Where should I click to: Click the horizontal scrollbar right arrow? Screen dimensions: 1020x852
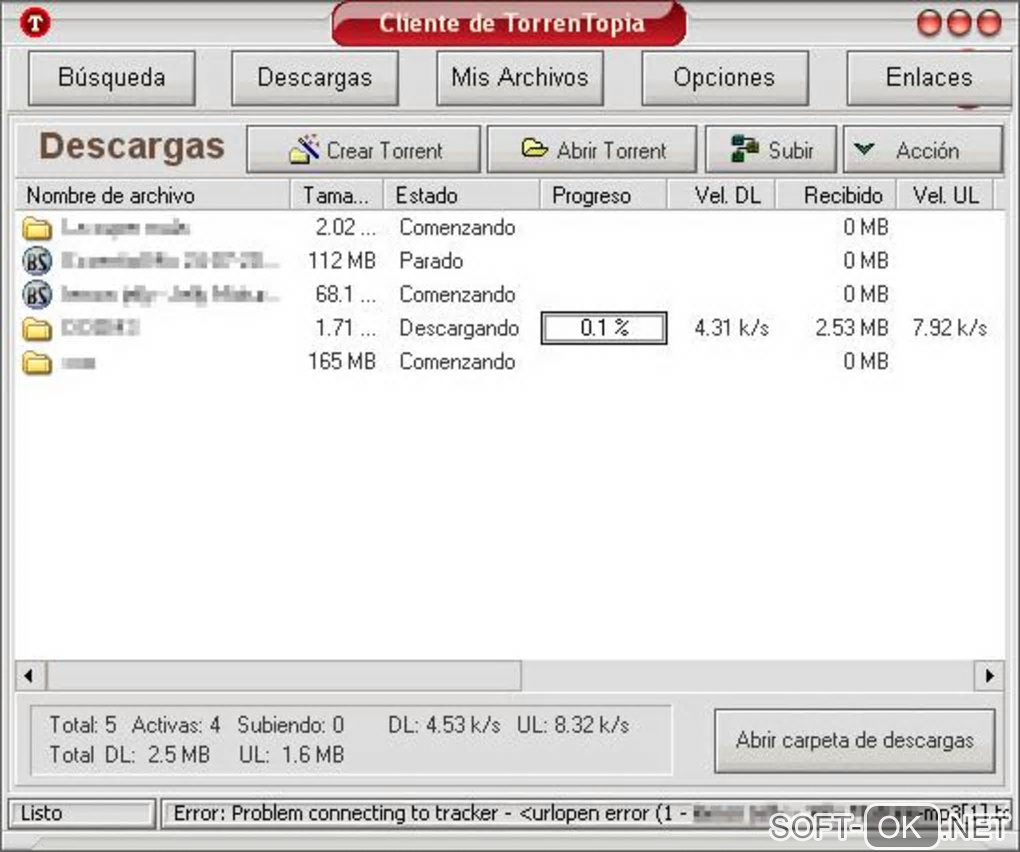tap(989, 676)
